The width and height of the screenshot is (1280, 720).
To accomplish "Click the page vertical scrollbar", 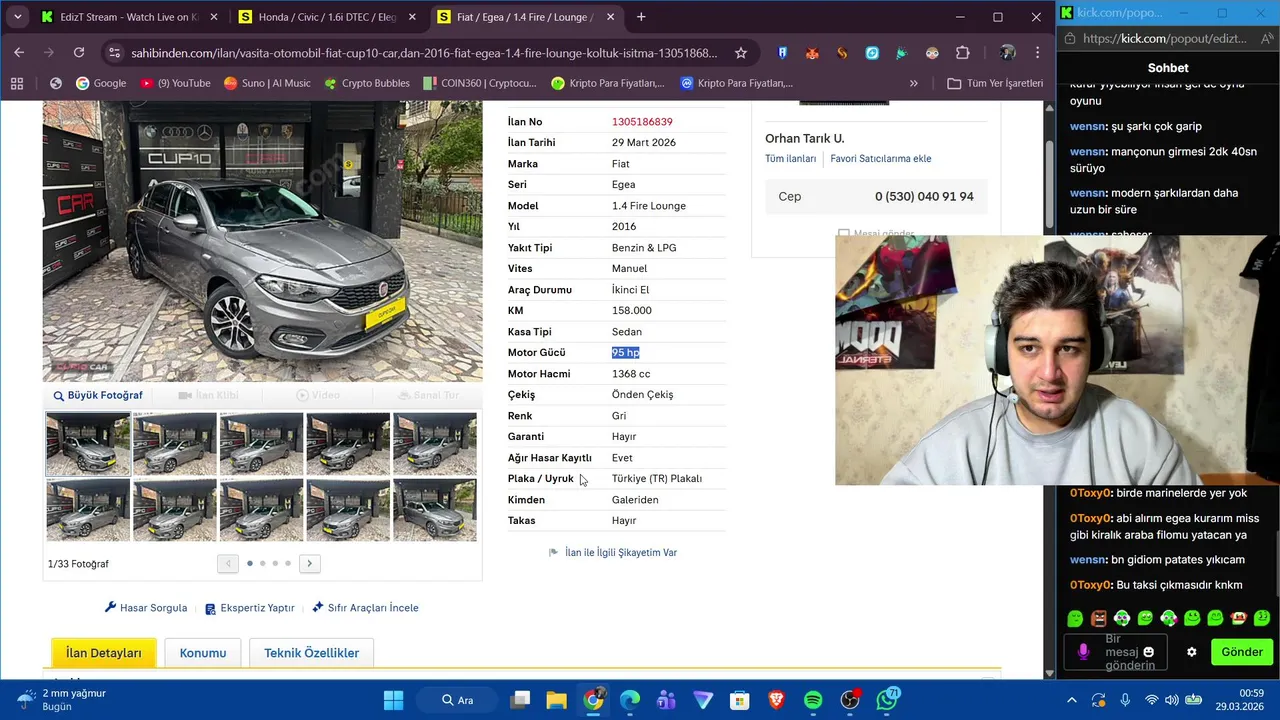I will (1049, 185).
